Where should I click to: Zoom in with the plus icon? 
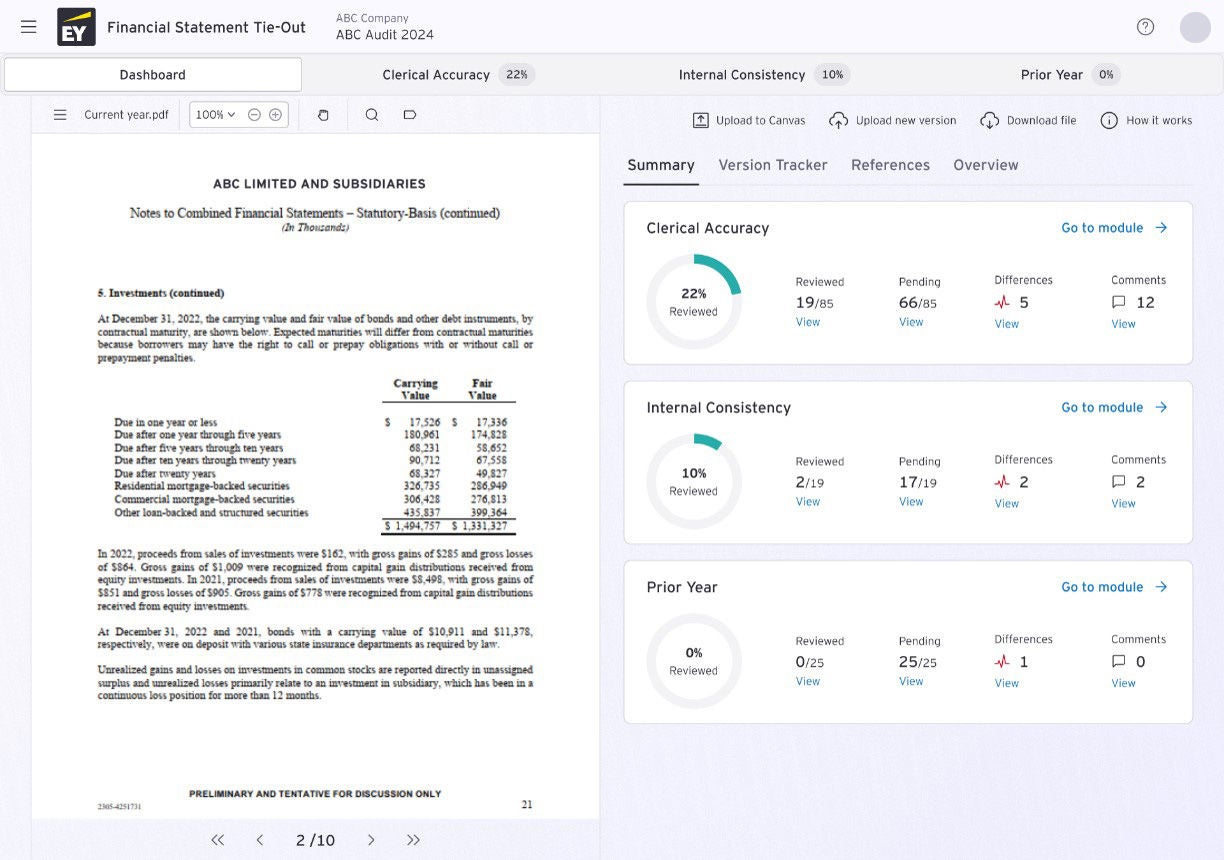pyautogui.click(x=275, y=115)
